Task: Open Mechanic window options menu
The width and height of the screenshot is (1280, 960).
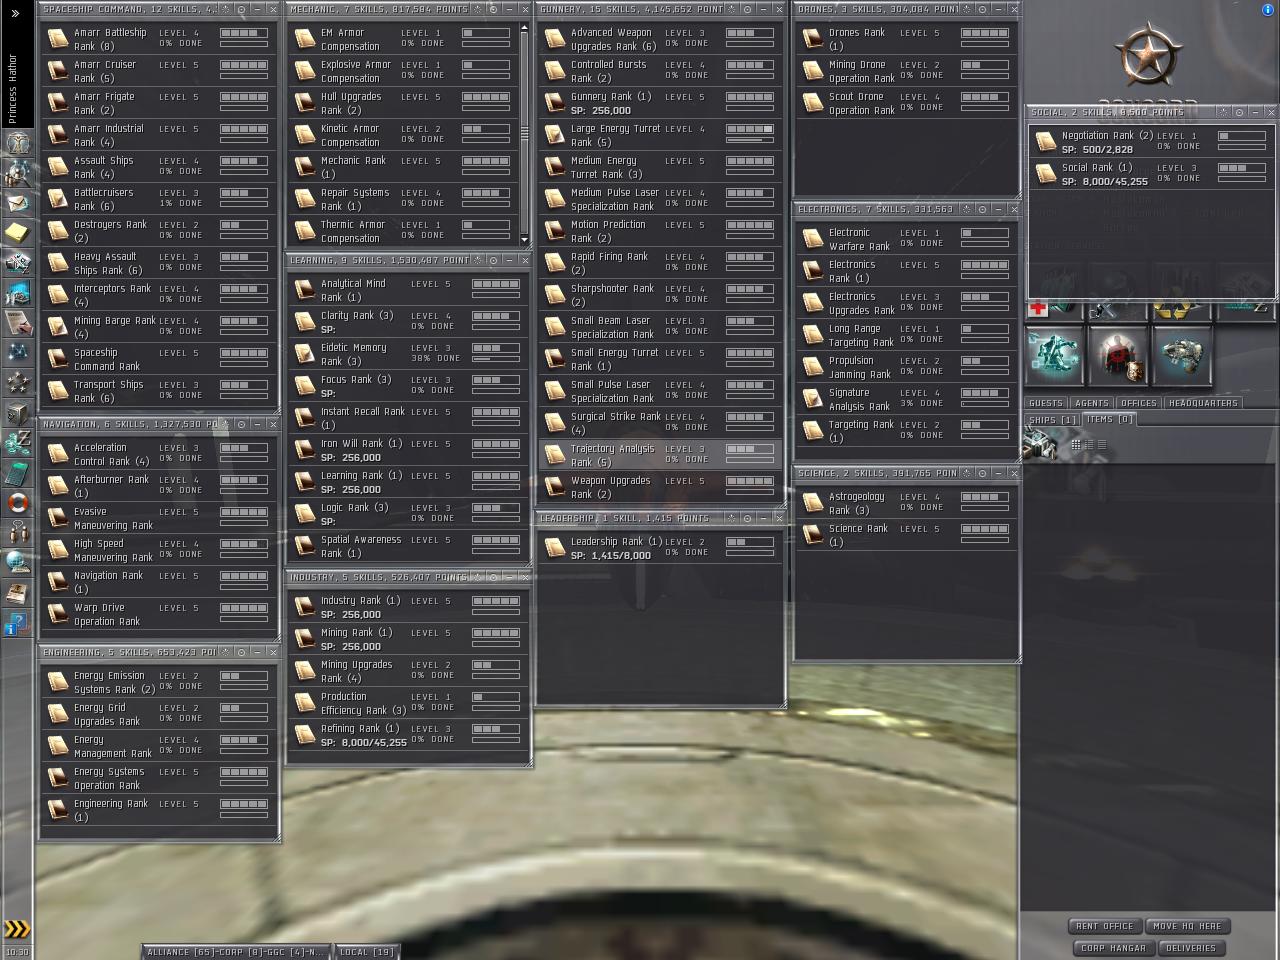Action: 478,9
